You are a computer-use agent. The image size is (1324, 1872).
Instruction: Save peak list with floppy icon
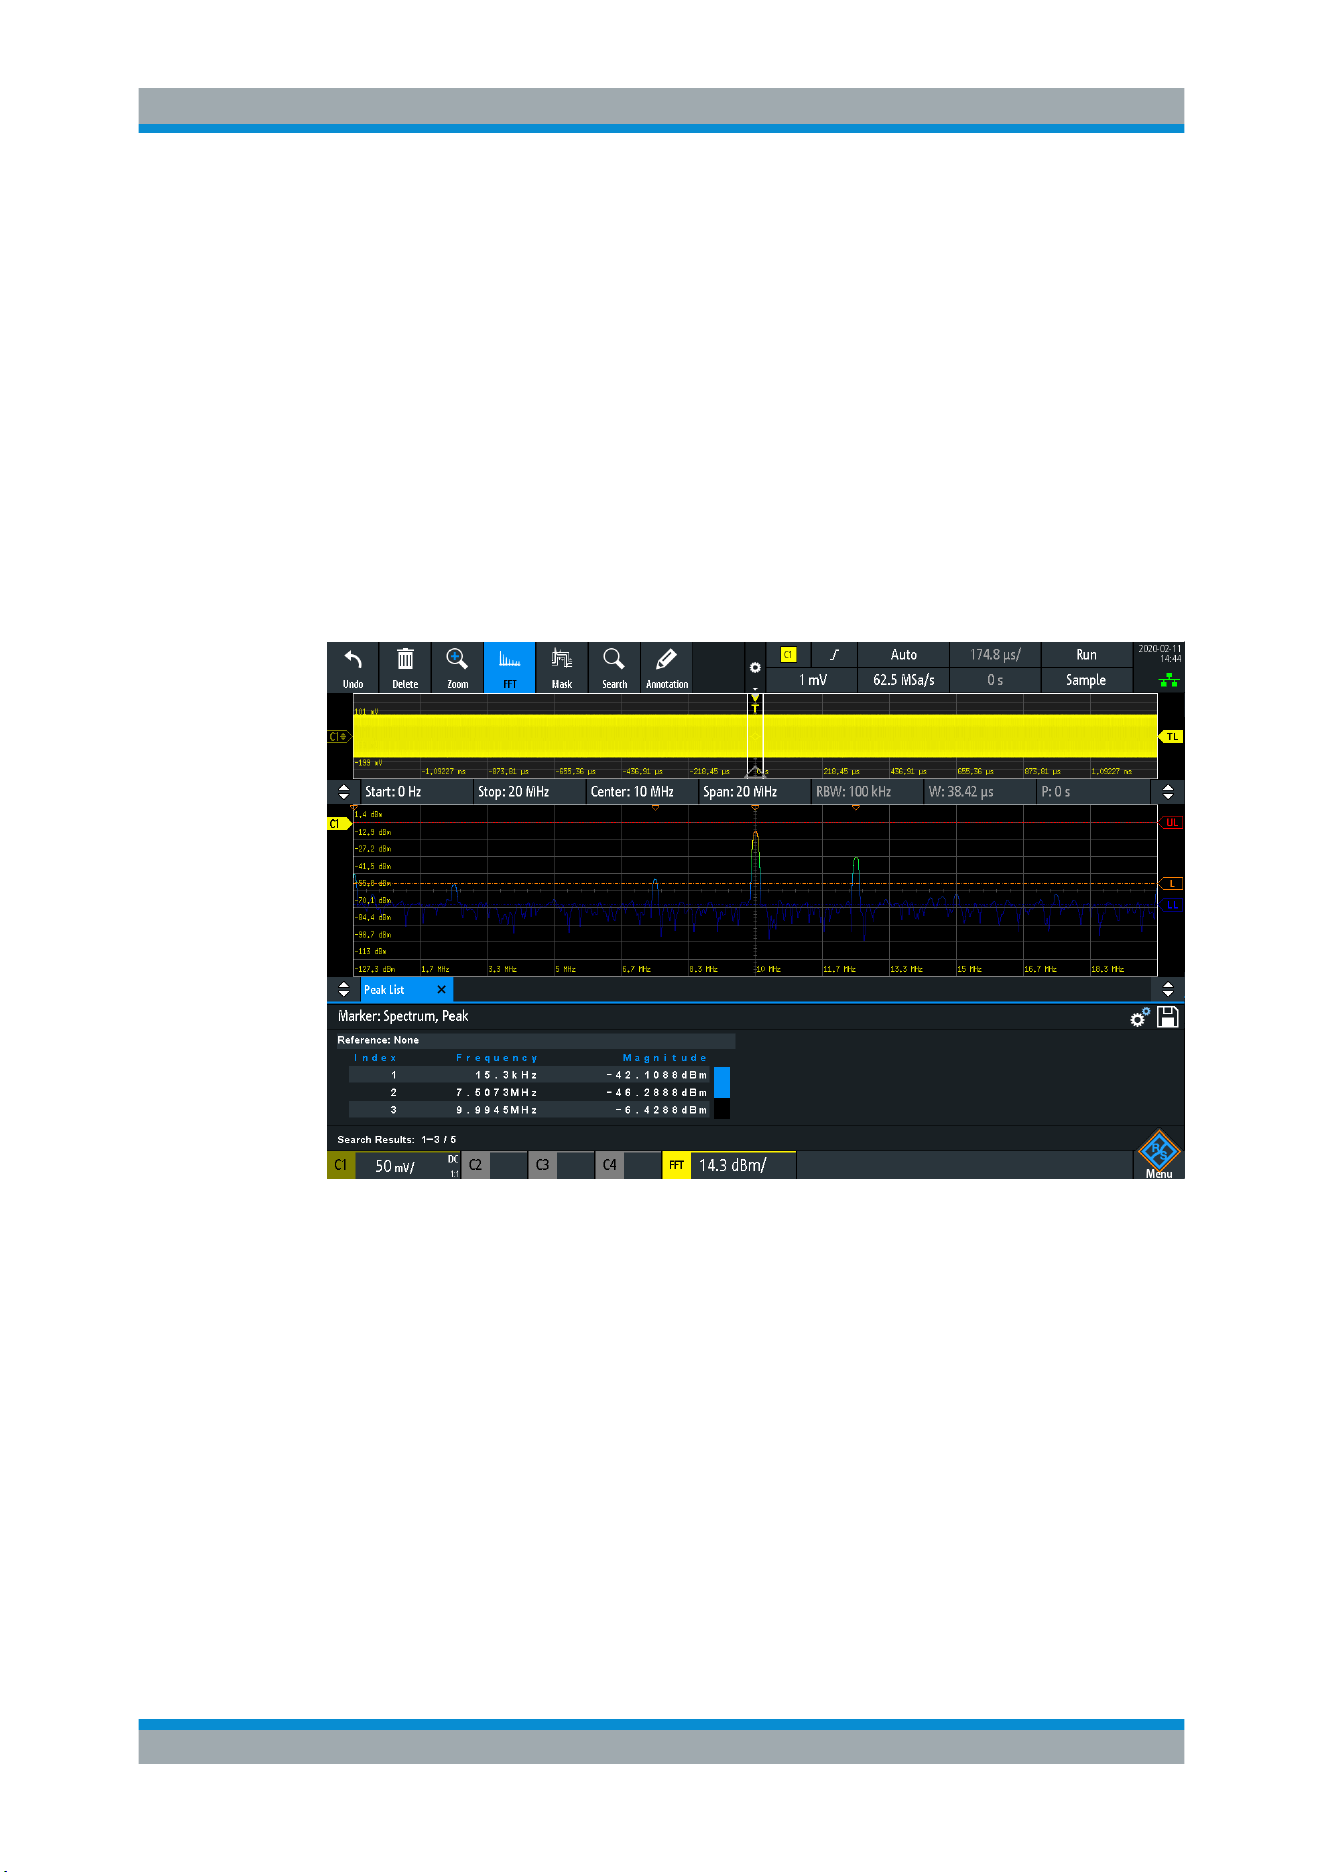pyautogui.click(x=1167, y=1017)
